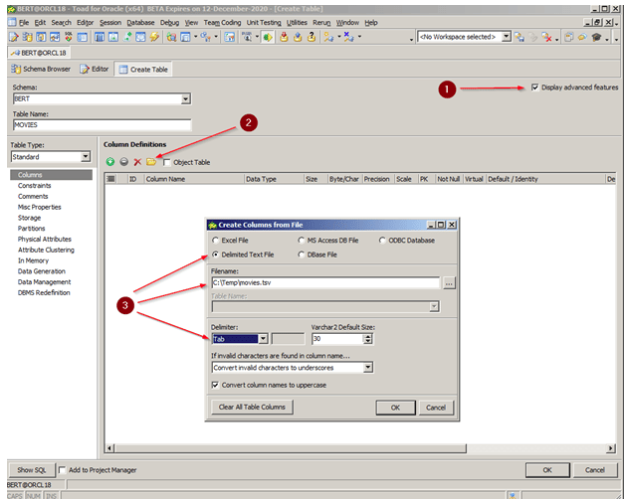
Task: Open the Database menu
Action: (x=140, y=23)
